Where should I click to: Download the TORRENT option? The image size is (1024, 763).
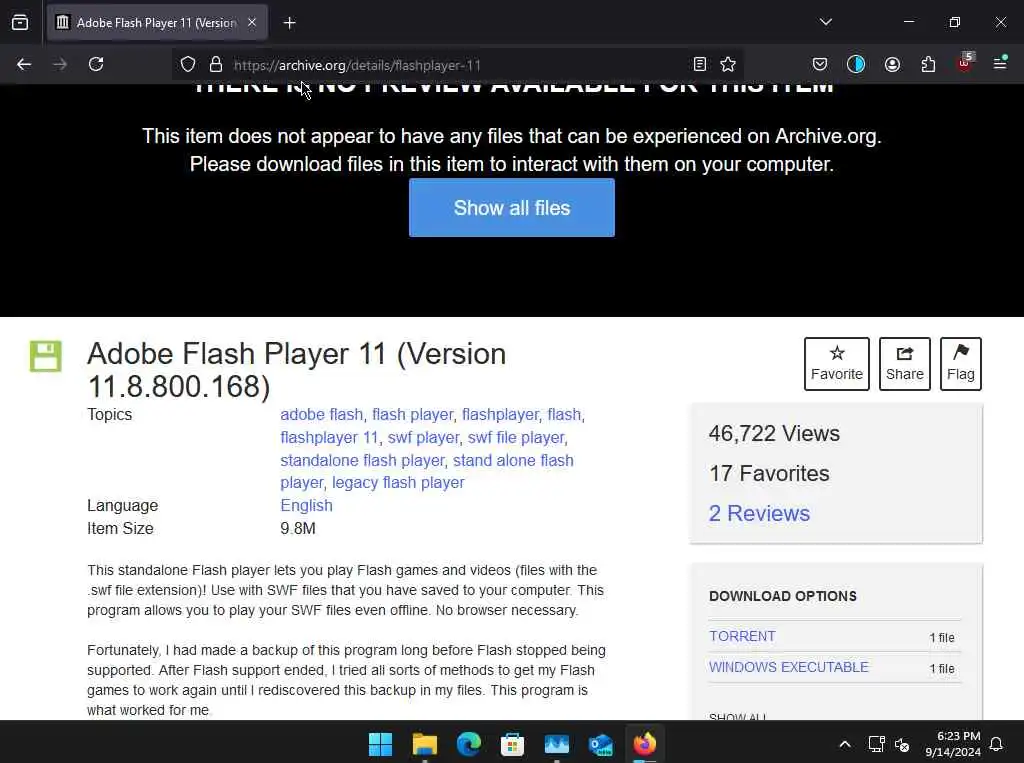(743, 636)
